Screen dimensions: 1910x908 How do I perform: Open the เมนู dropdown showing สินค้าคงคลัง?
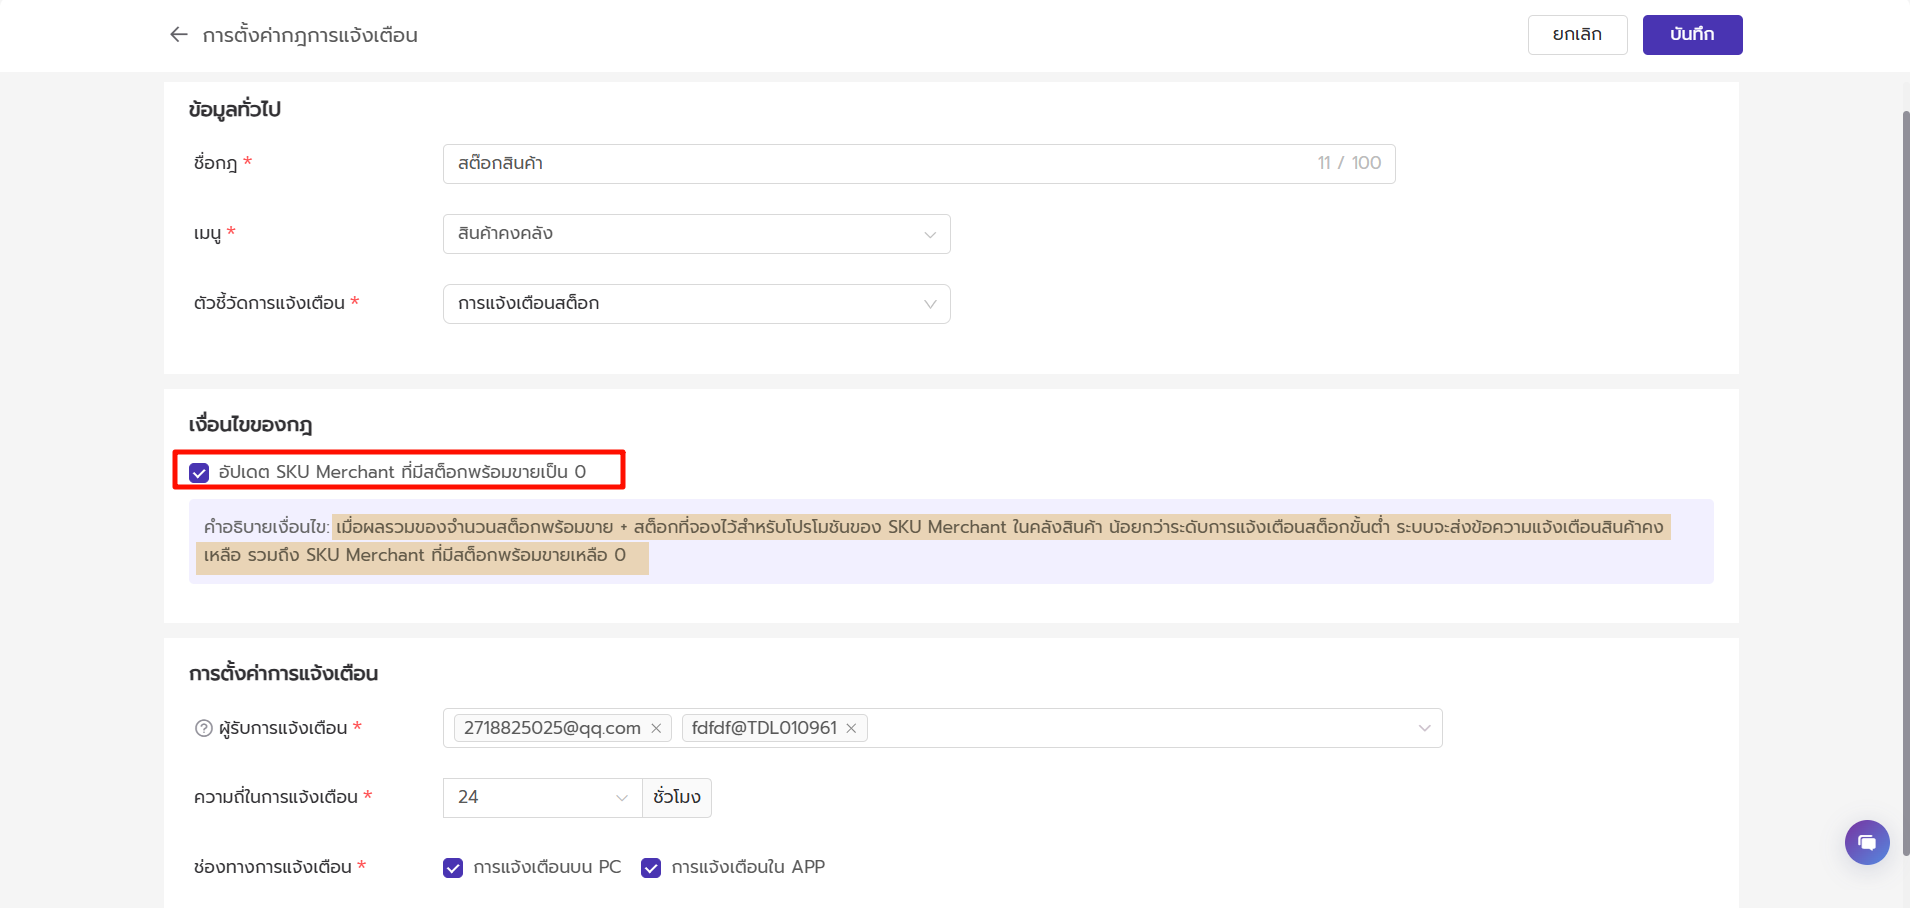point(696,234)
